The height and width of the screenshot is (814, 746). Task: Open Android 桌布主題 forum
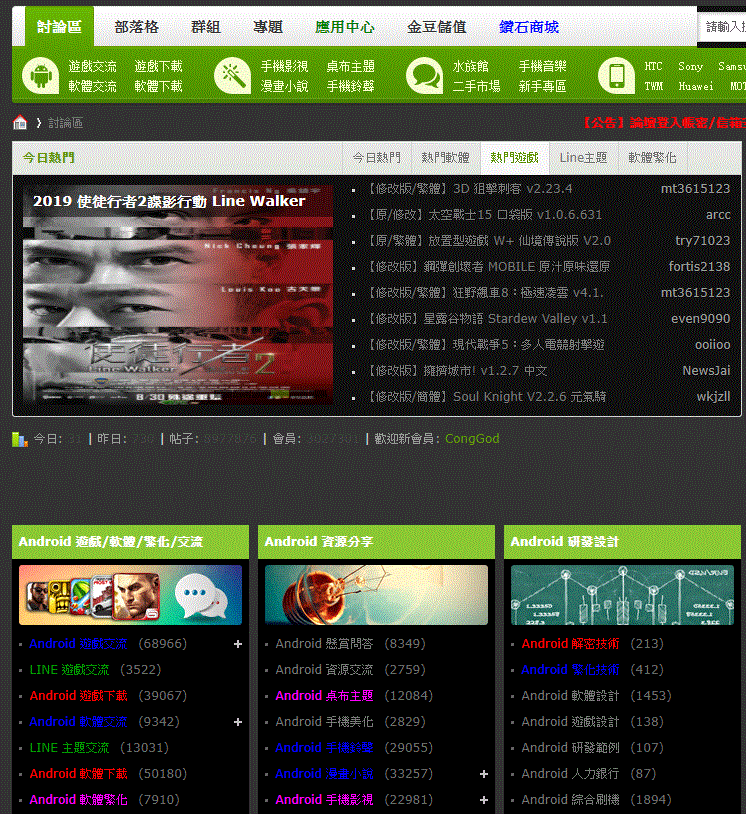[x=324, y=696]
